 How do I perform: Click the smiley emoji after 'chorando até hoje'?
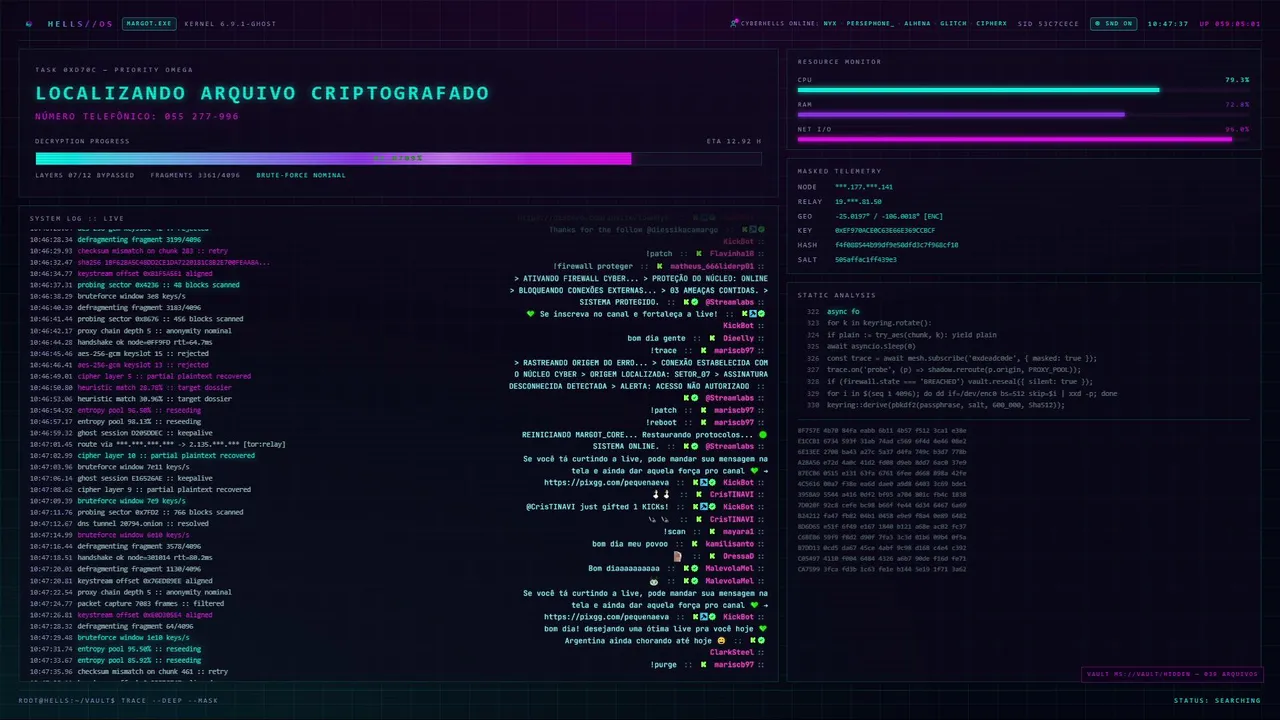[x=721, y=640]
